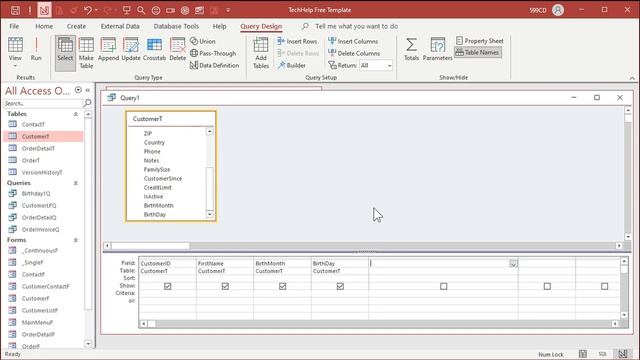Click Delete Columns in Query Setup
The width and height of the screenshot is (640, 360).
[x=354, y=53]
